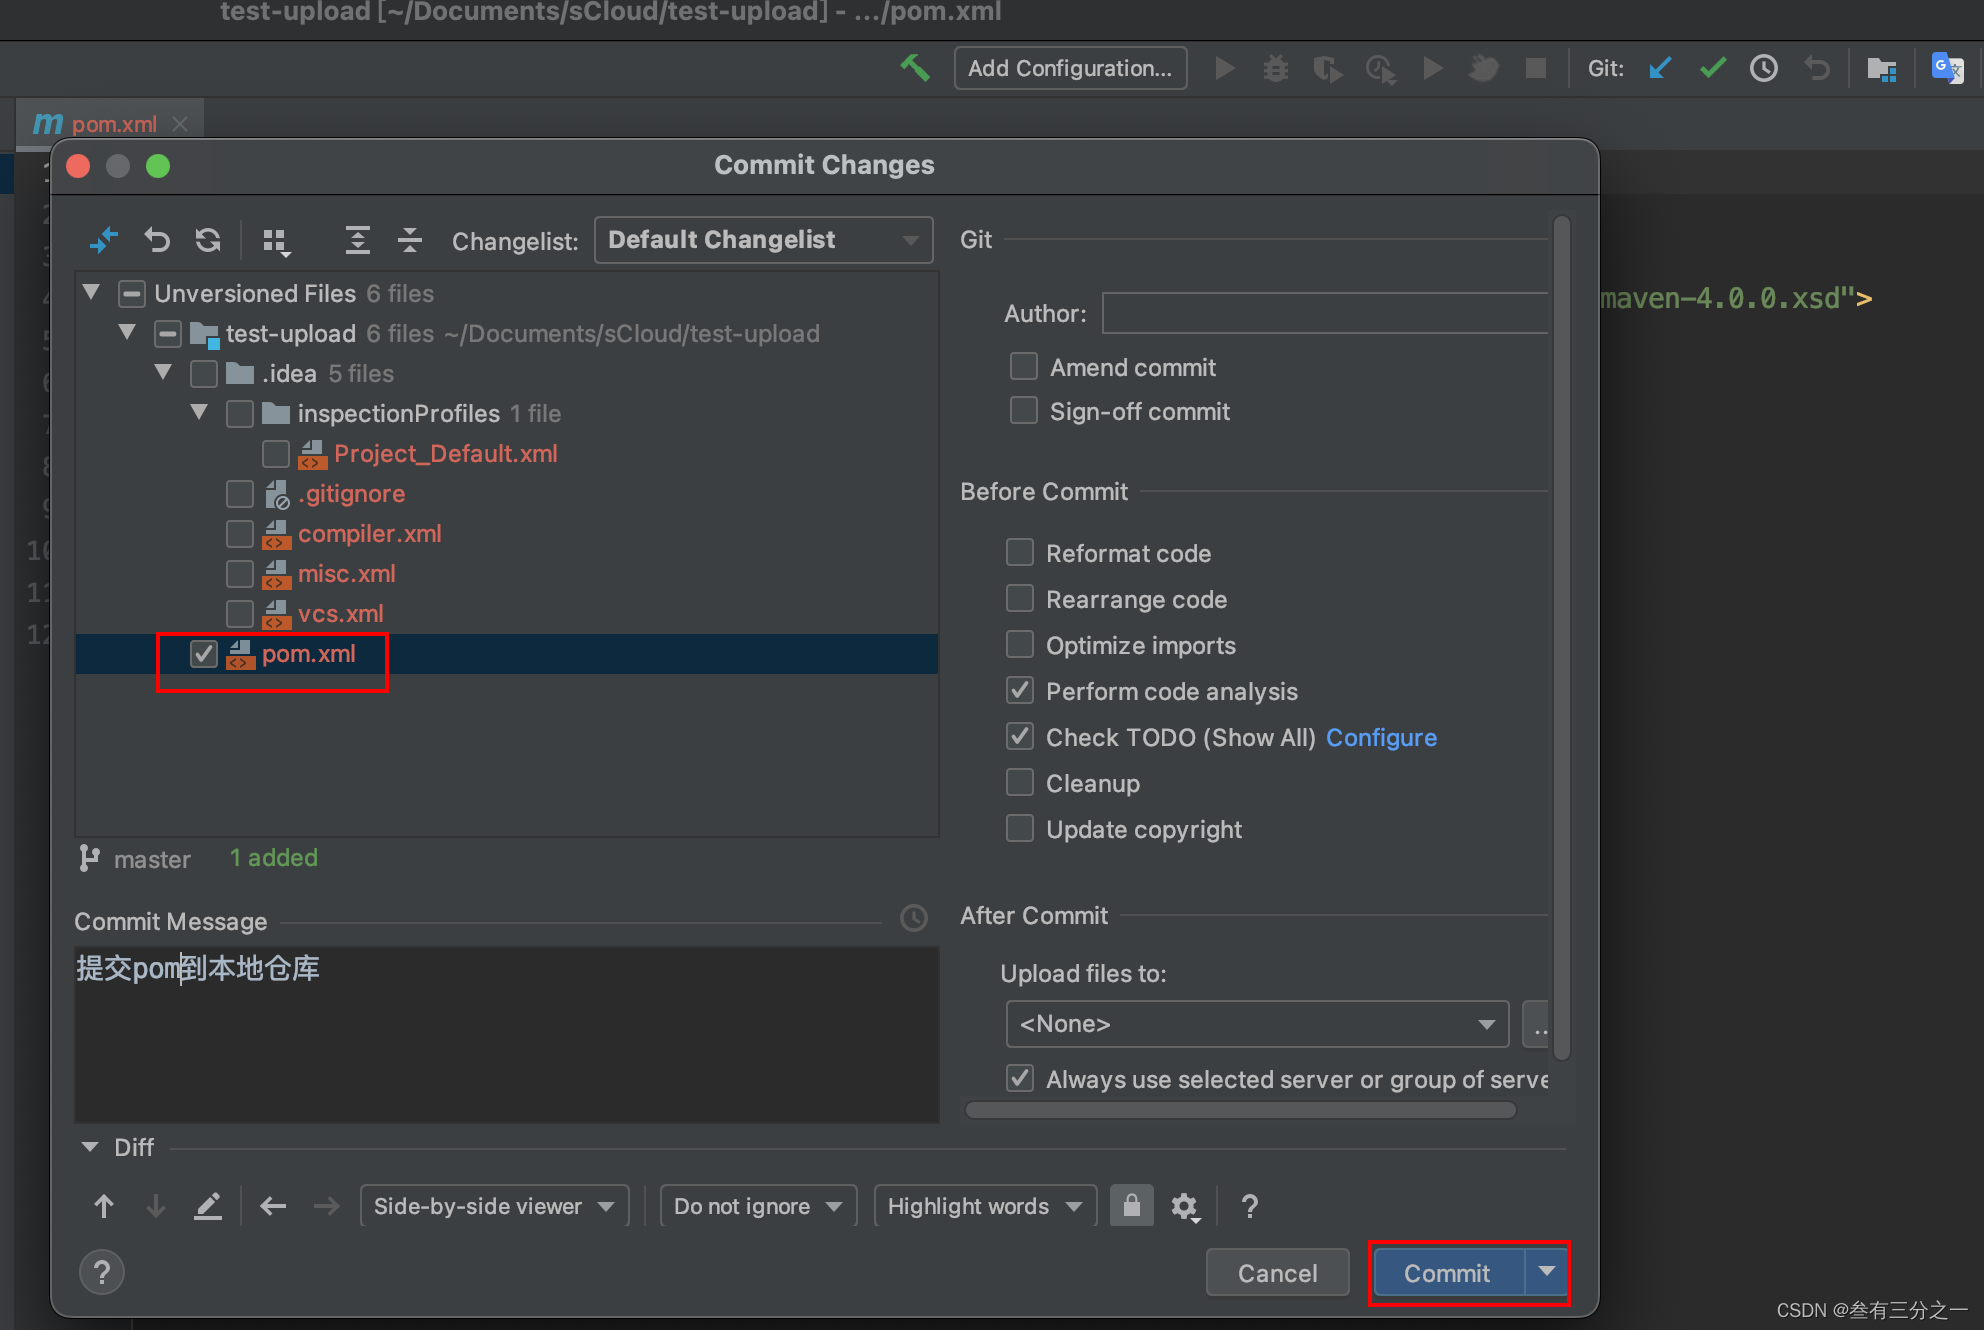Open commit message history clock icon

point(913,918)
